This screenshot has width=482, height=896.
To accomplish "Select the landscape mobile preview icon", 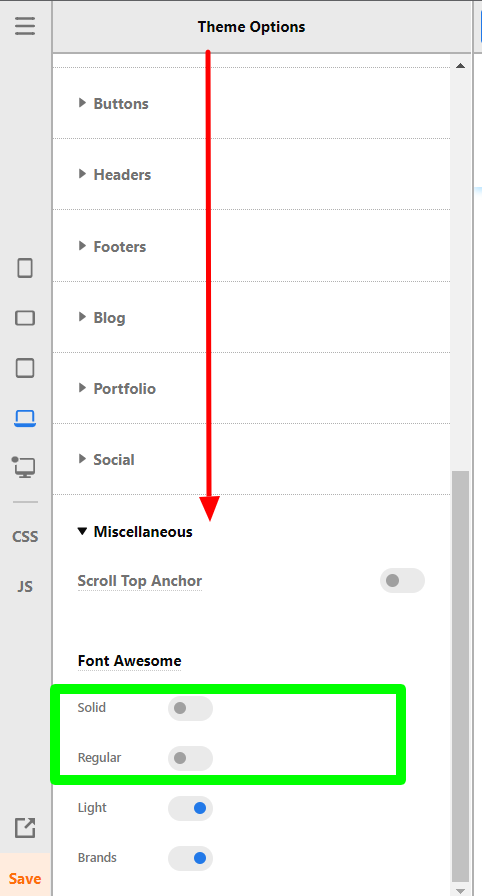I will 25,318.
